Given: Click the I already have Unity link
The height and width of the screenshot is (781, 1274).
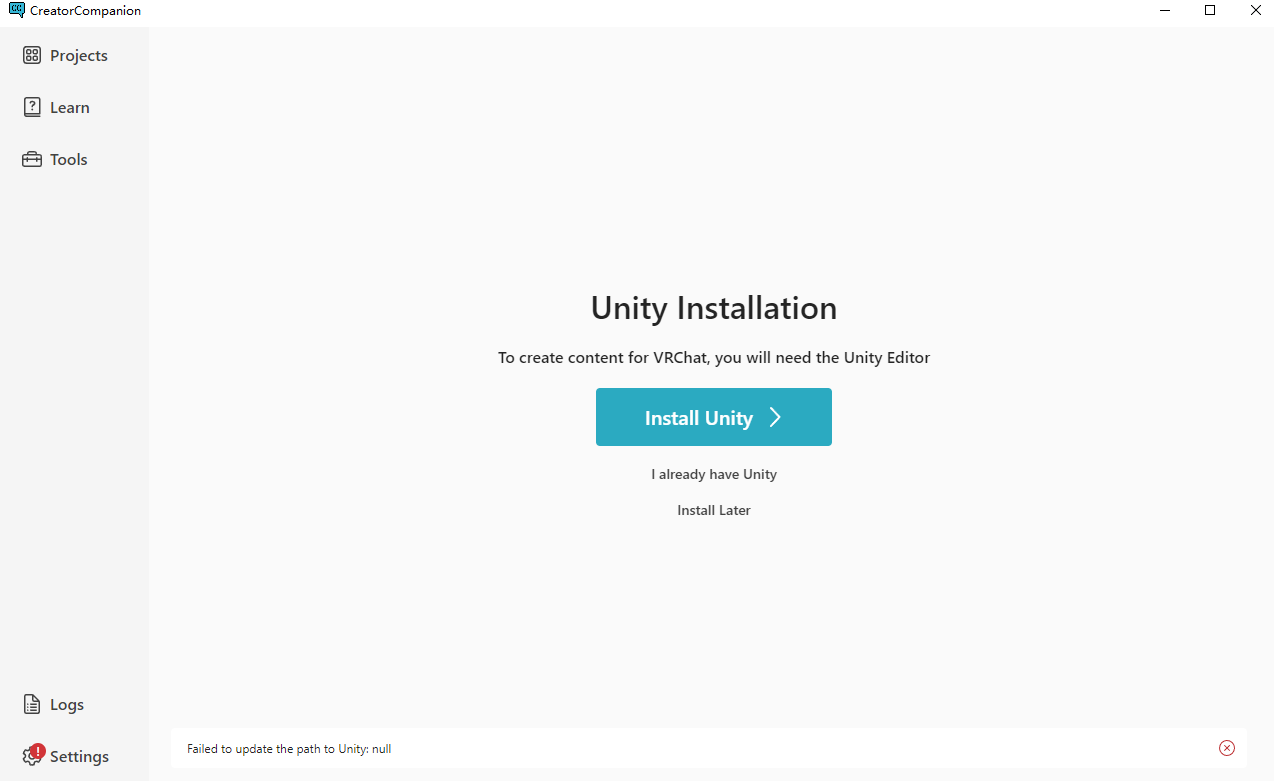Looking at the screenshot, I should tap(713, 474).
